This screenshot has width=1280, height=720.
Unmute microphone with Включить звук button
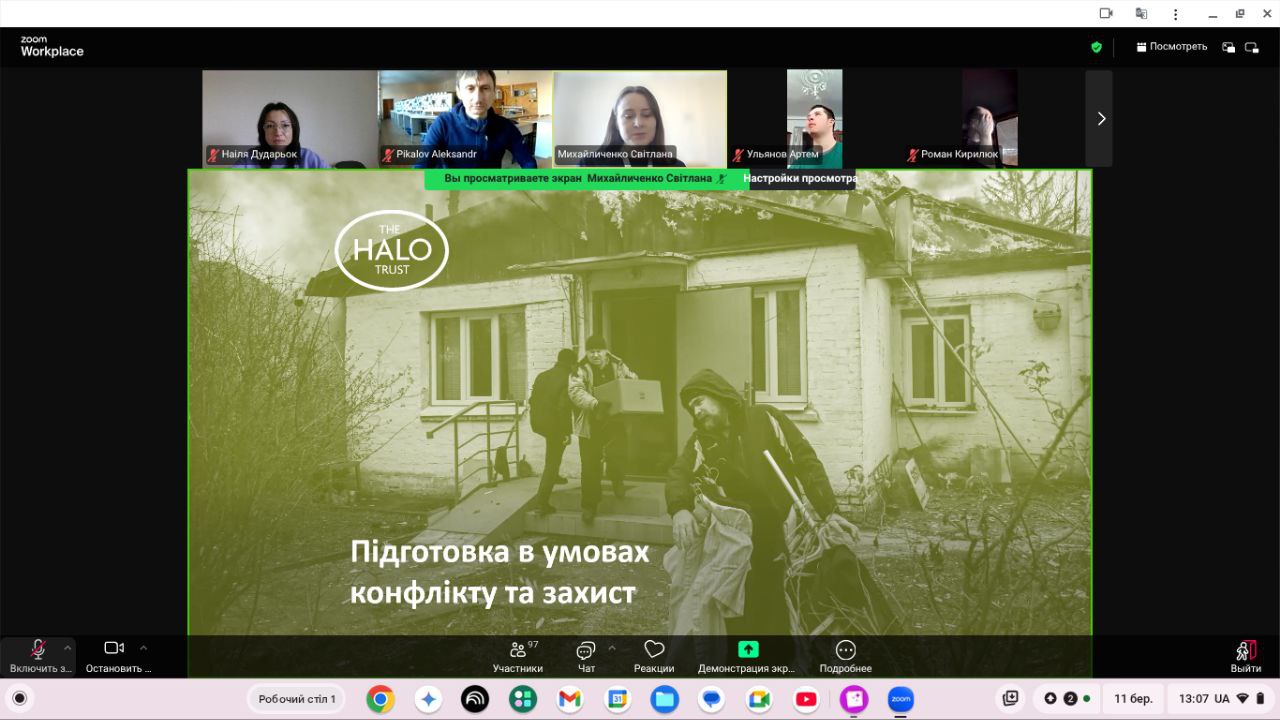(38, 655)
